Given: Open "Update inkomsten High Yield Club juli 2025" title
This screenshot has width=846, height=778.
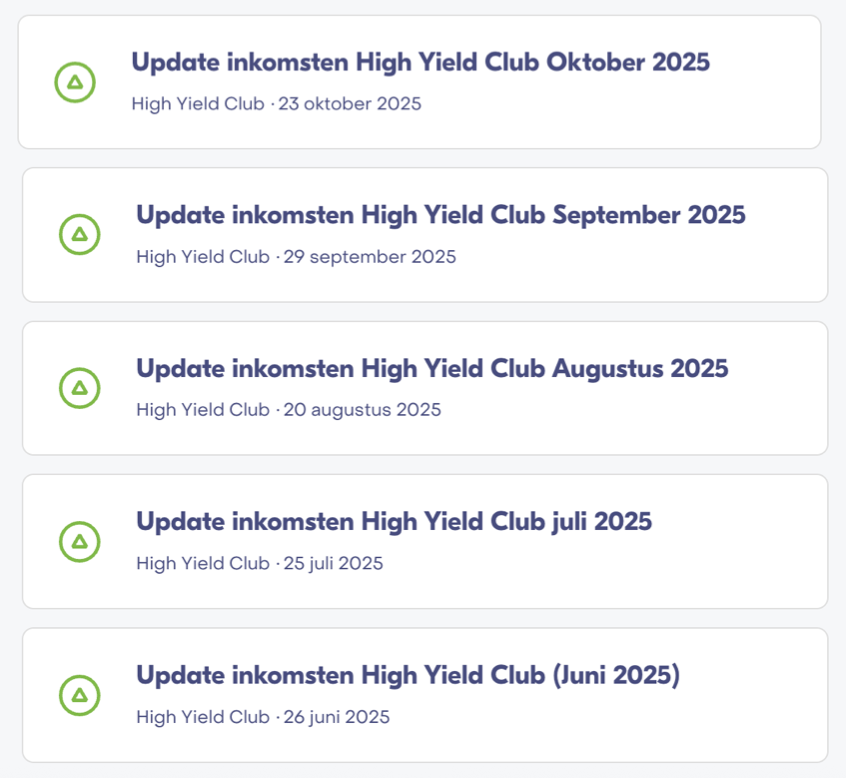Looking at the screenshot, I should [x=394, y=521].
